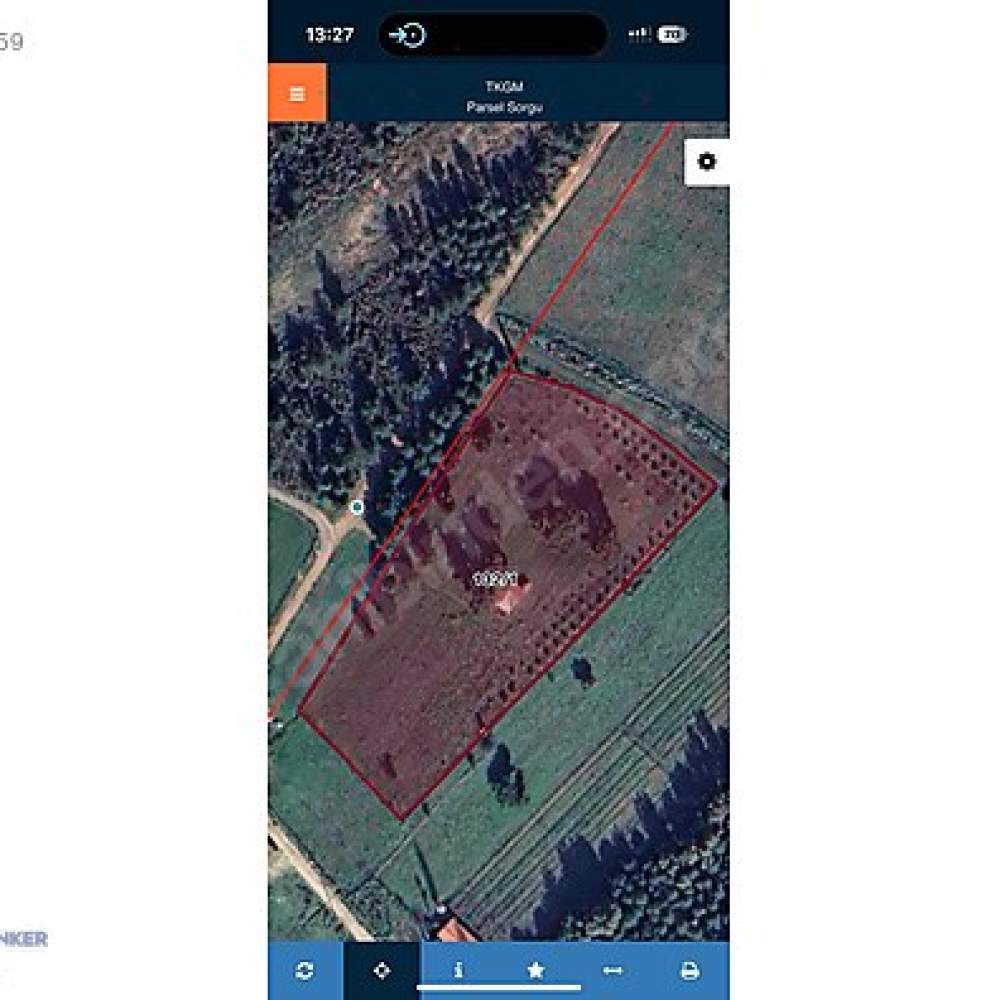The height and width of the screenshot is (1000, 1000).
Task: Tap the home indicator bar at bottom
Action: coord(499,988)
